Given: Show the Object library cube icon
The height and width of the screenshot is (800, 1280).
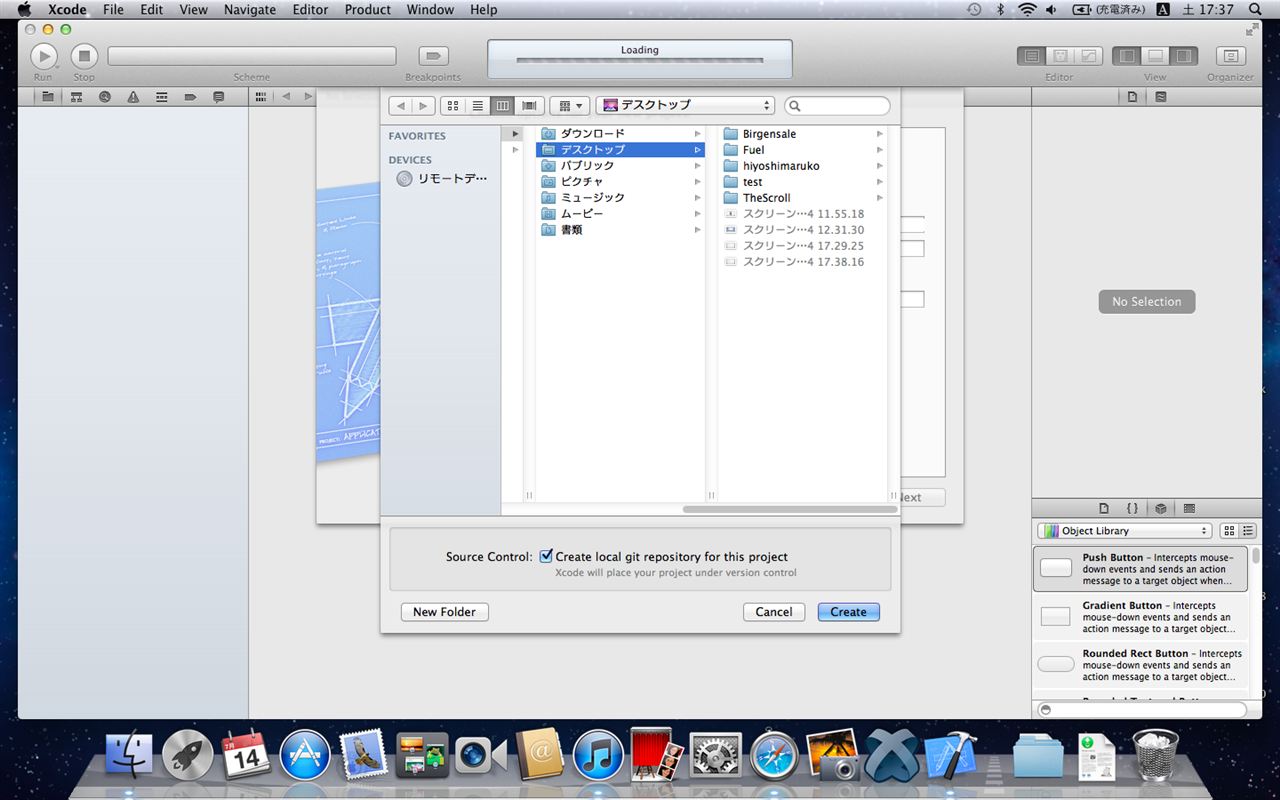Looking at the screenshot, I should pos(1160,508).
